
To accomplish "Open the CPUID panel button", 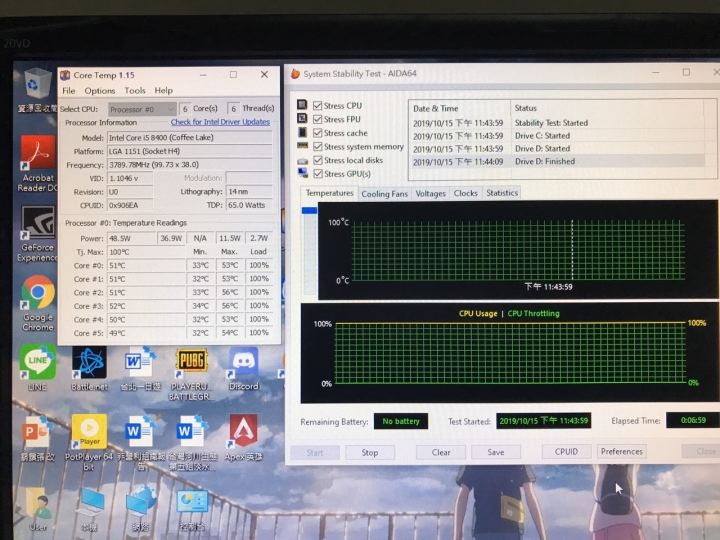I will [566, 452].
